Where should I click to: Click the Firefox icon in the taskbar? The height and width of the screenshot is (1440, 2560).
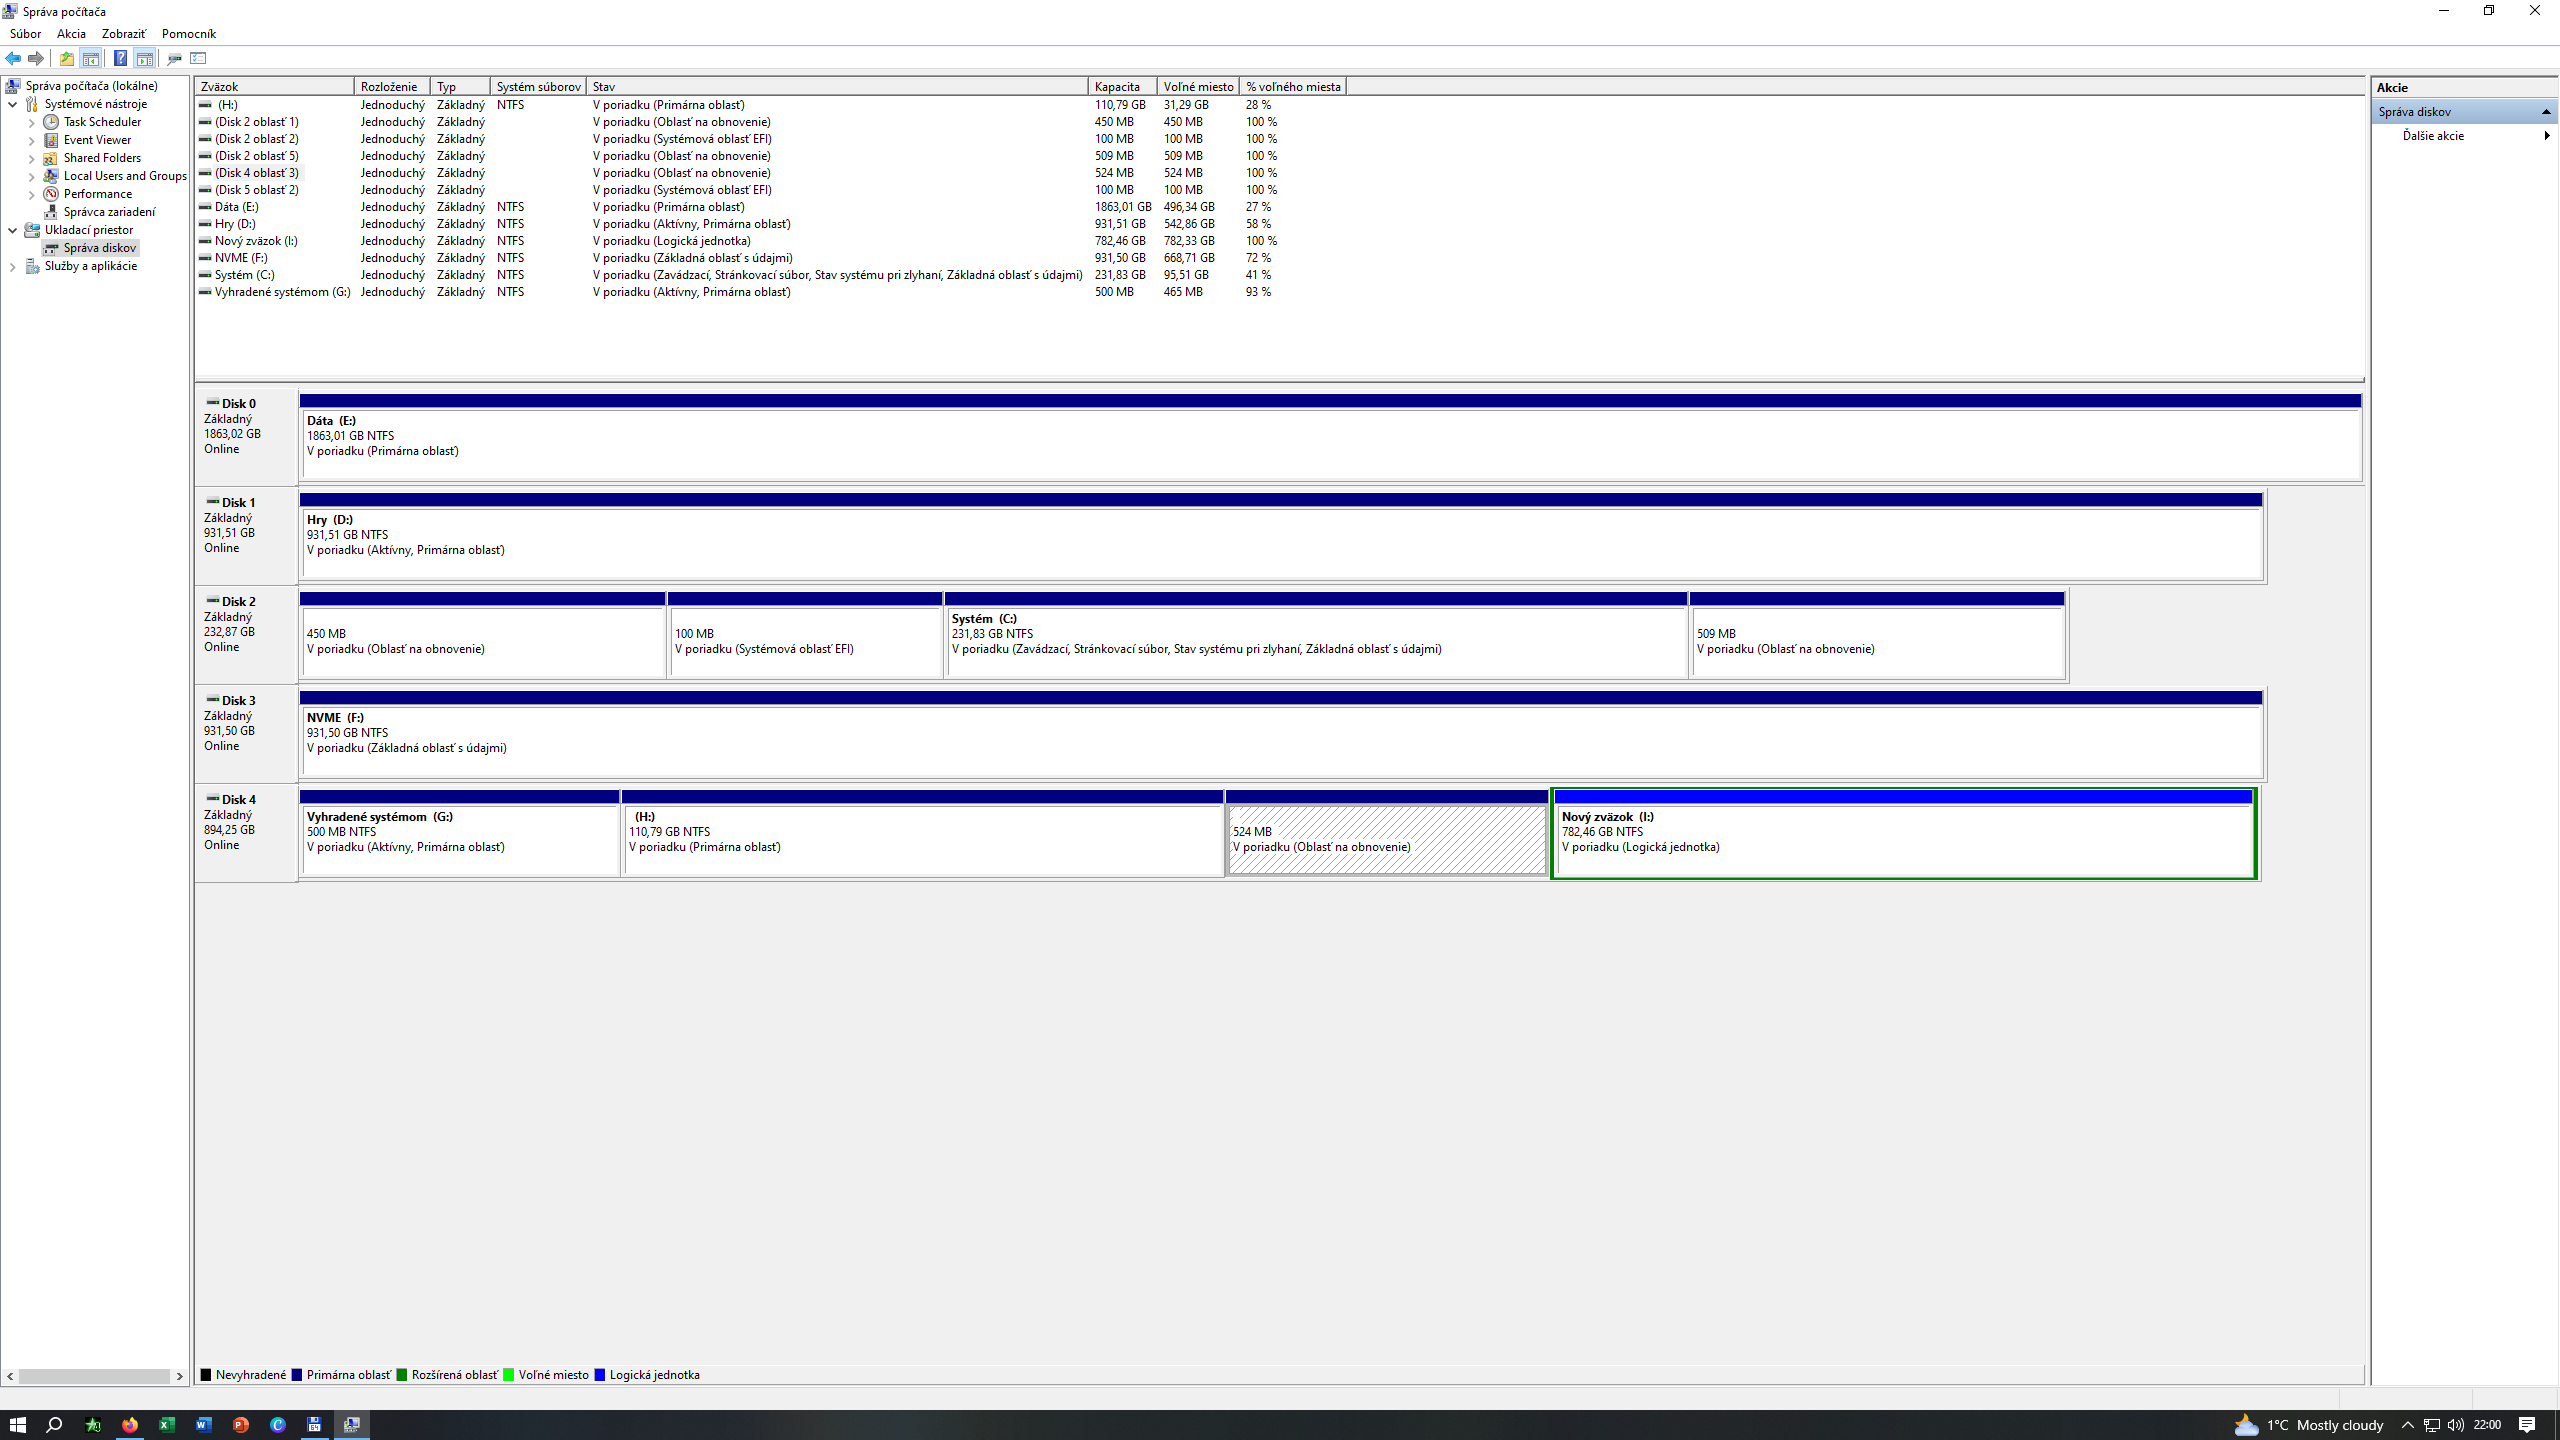130,1425
